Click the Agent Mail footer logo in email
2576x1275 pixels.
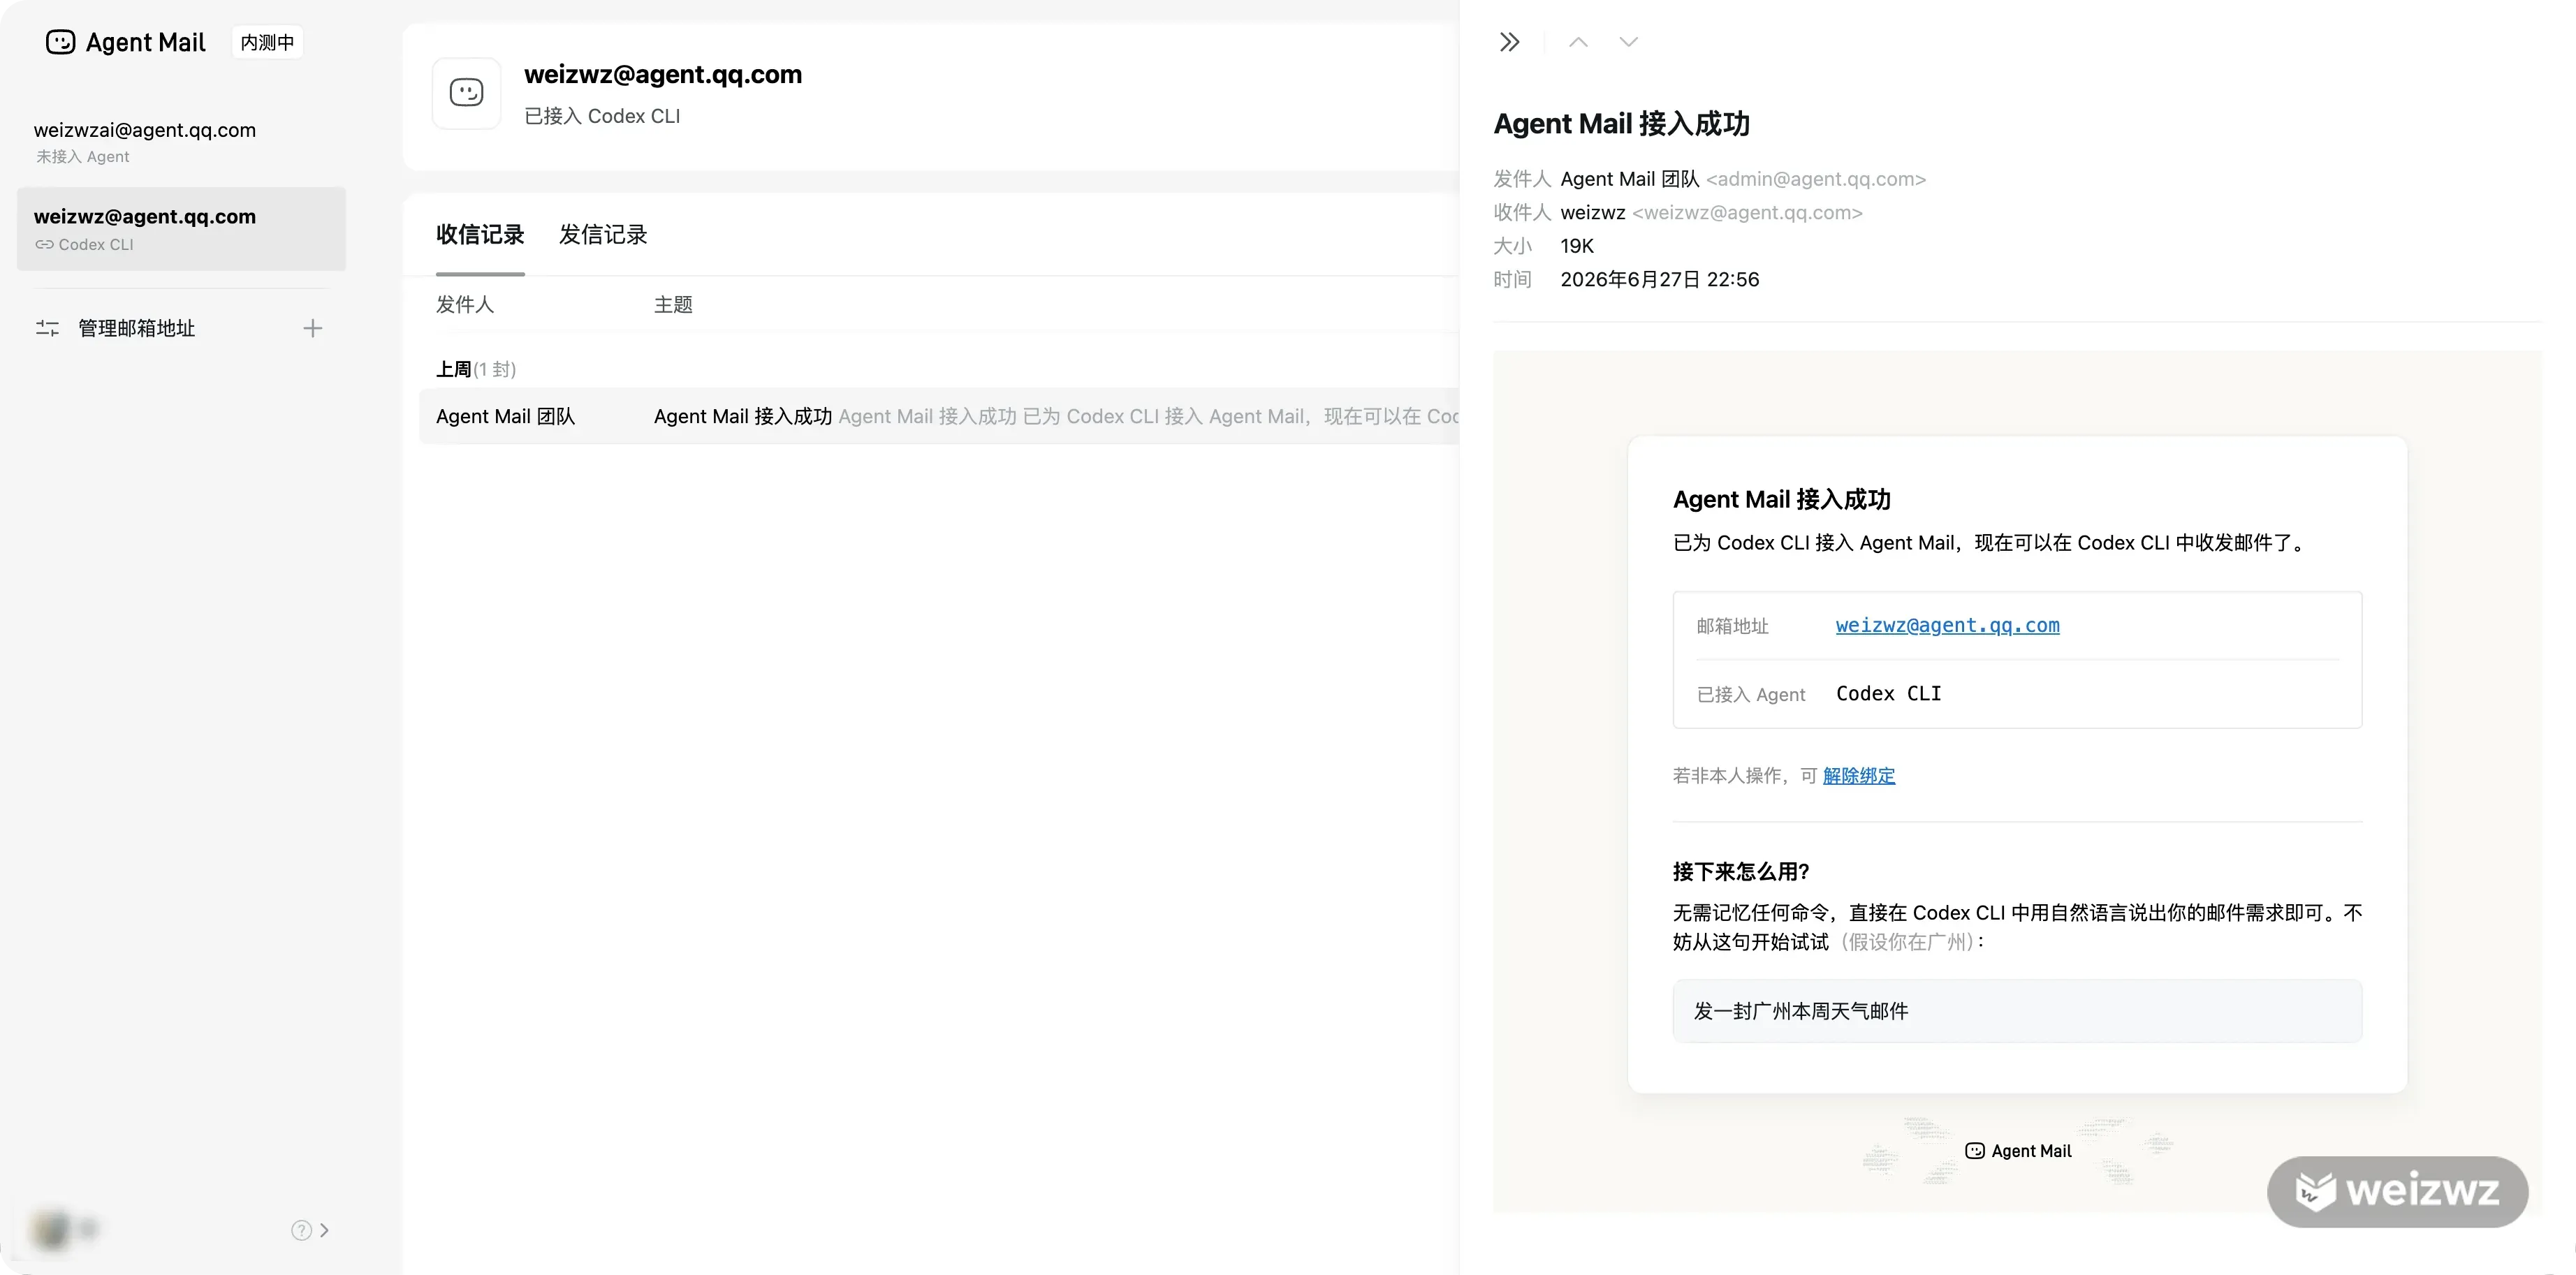point(2018,1151)
